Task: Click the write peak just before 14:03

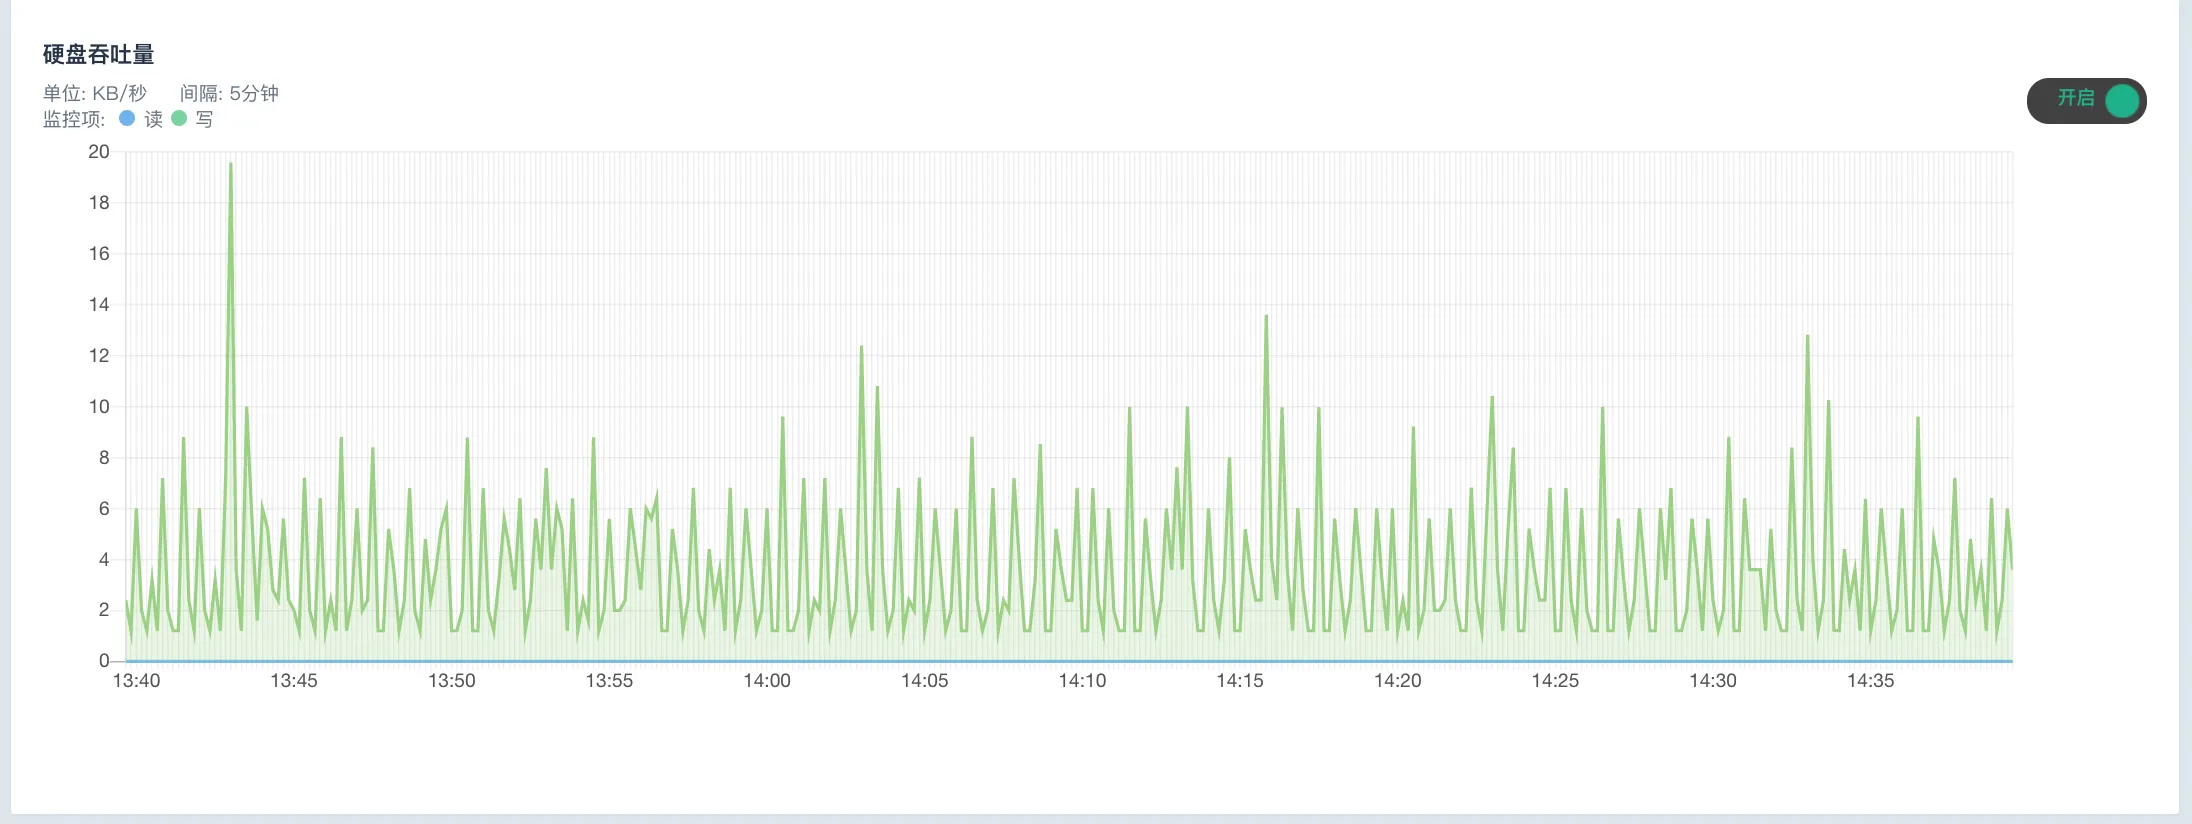Action: point(861,348)
